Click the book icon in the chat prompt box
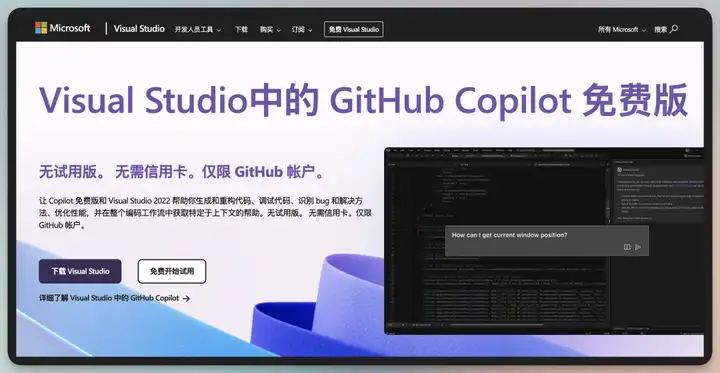 click(x=627, y=247)
